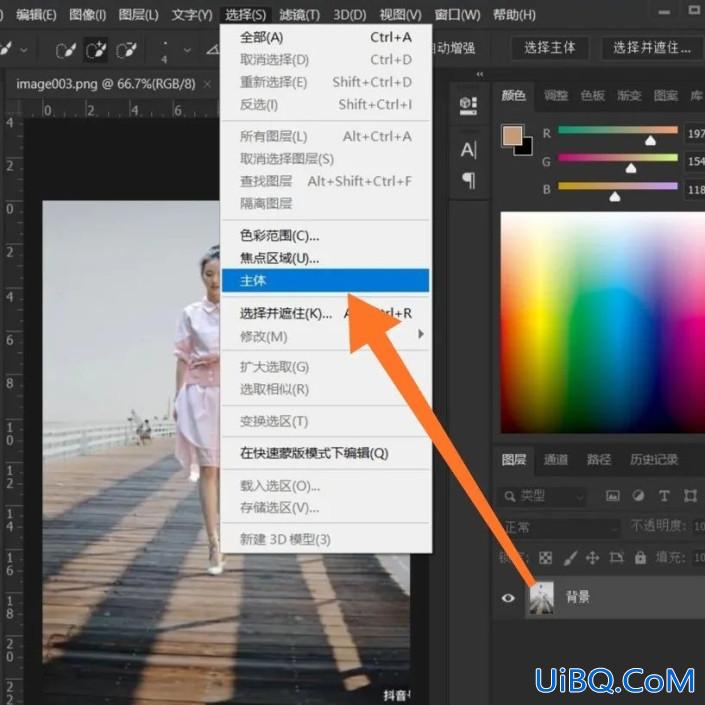
Task: Click the 选择并遮住... options bar button
Action: pyautogui.click(x=652, y=48)
